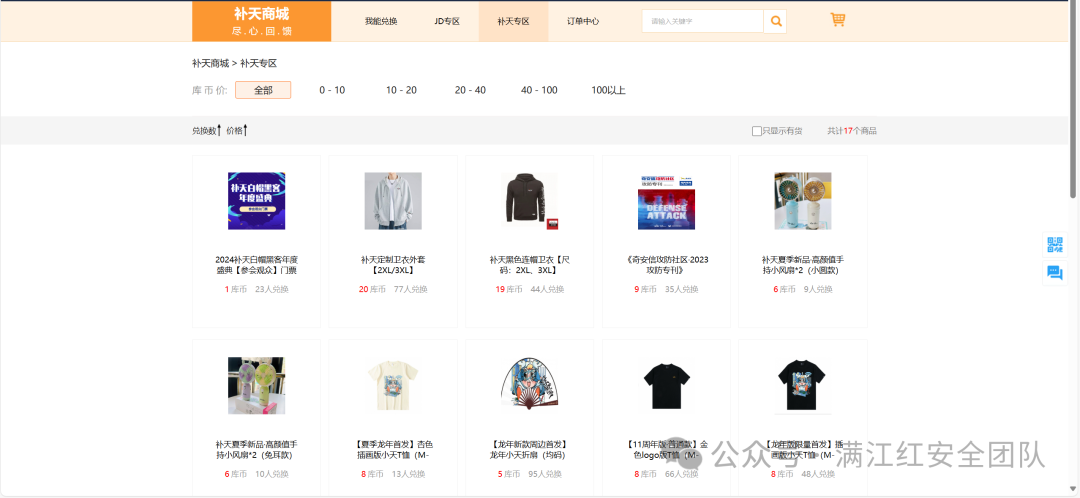The height and width of the screenshot is (498, 1080).
Task: Select 补天专区 nav tab
Action: (513, 21)
